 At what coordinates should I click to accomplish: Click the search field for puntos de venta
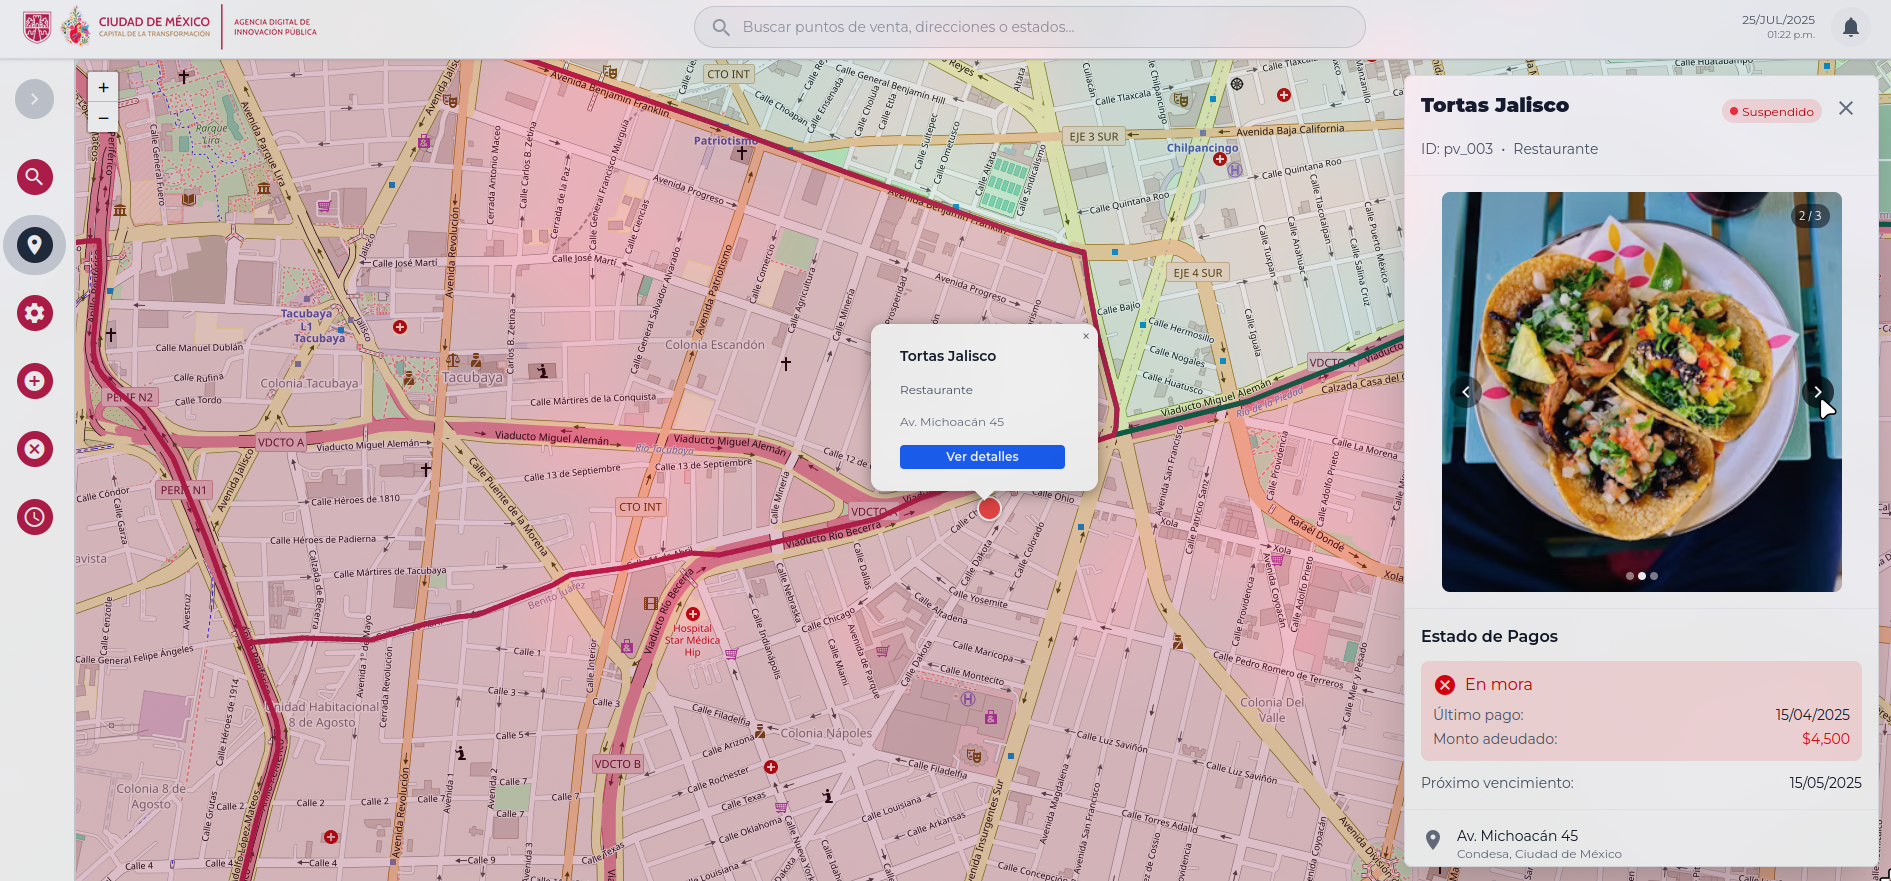click(x=1030, y=27)
